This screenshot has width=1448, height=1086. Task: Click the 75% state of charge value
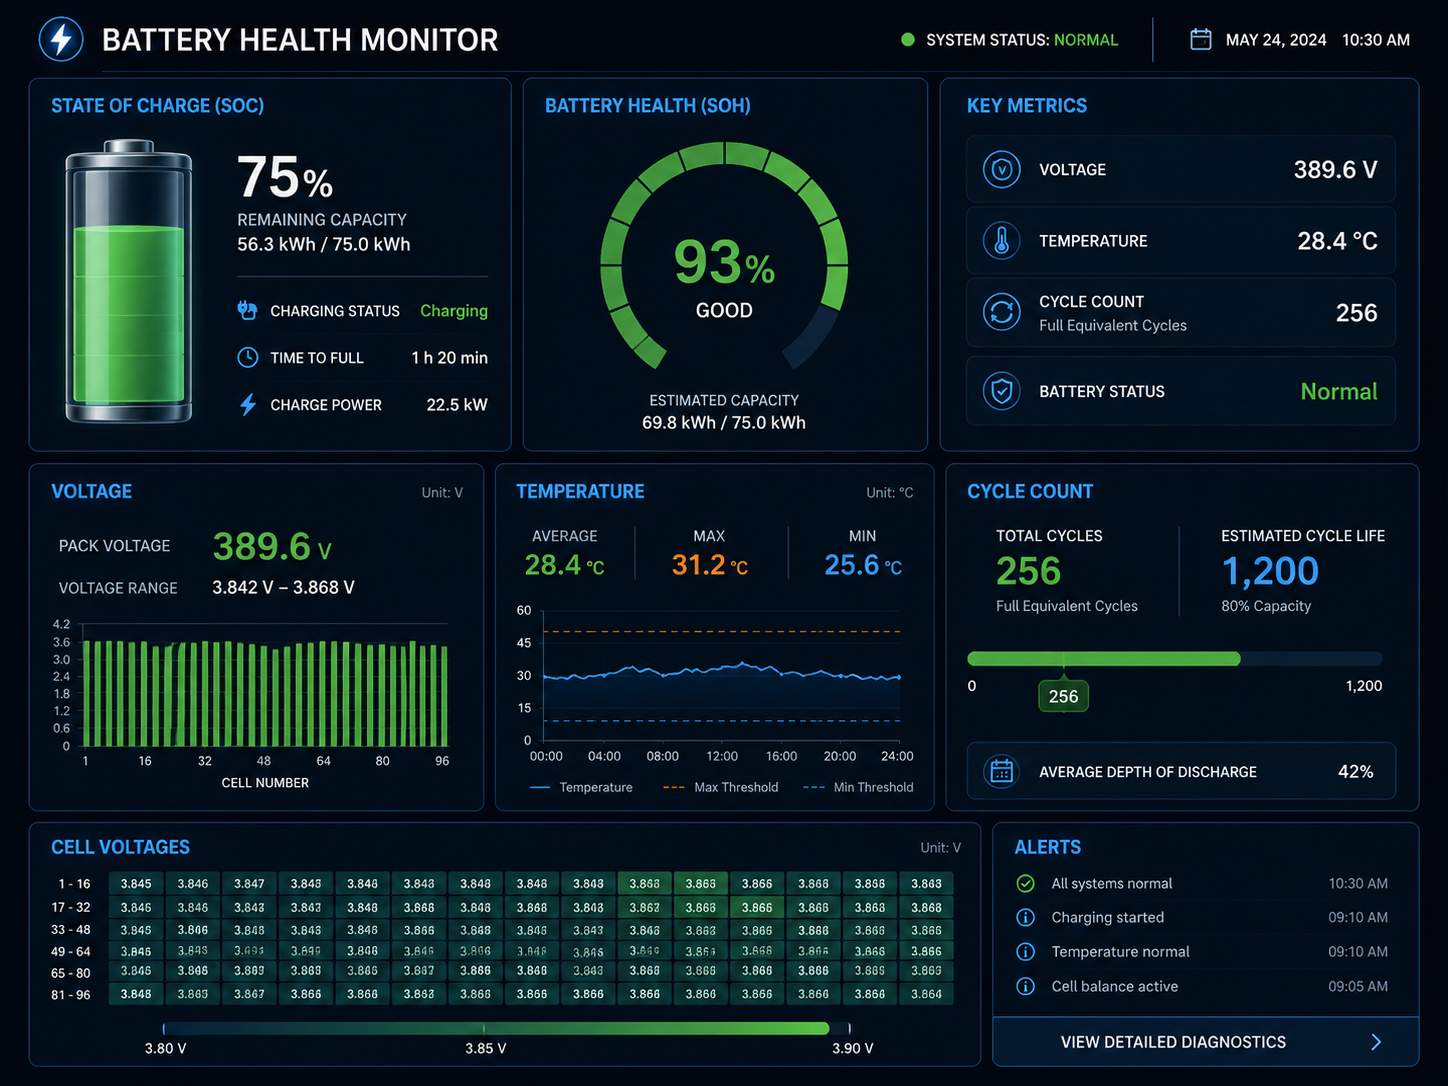coord(285,178)
